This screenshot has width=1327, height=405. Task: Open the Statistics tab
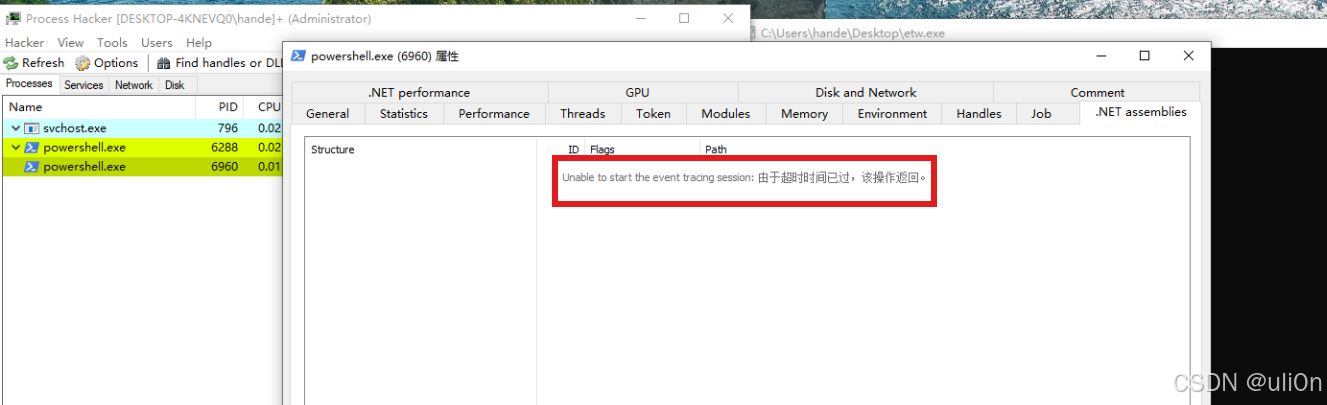tap(404, 114)
